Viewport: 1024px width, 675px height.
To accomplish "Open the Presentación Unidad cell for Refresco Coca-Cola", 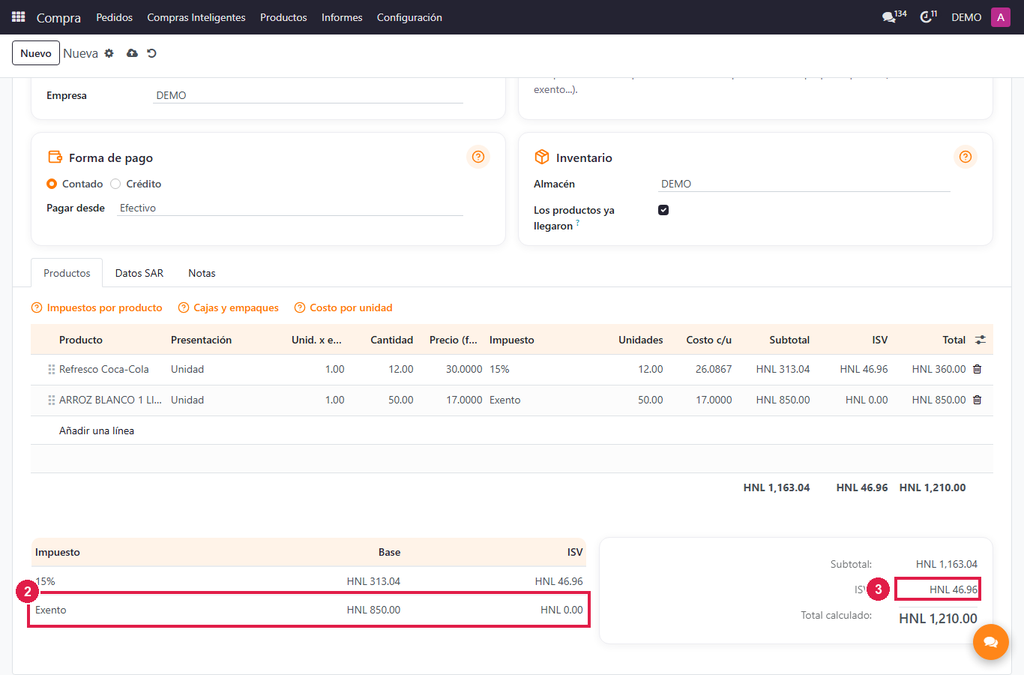I will [x=225, y=369].
